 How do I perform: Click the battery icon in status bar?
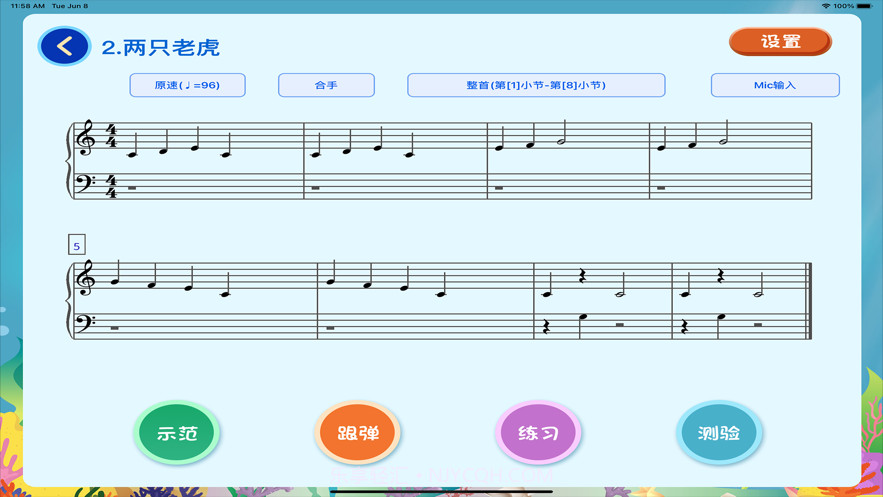coord(864,6)
